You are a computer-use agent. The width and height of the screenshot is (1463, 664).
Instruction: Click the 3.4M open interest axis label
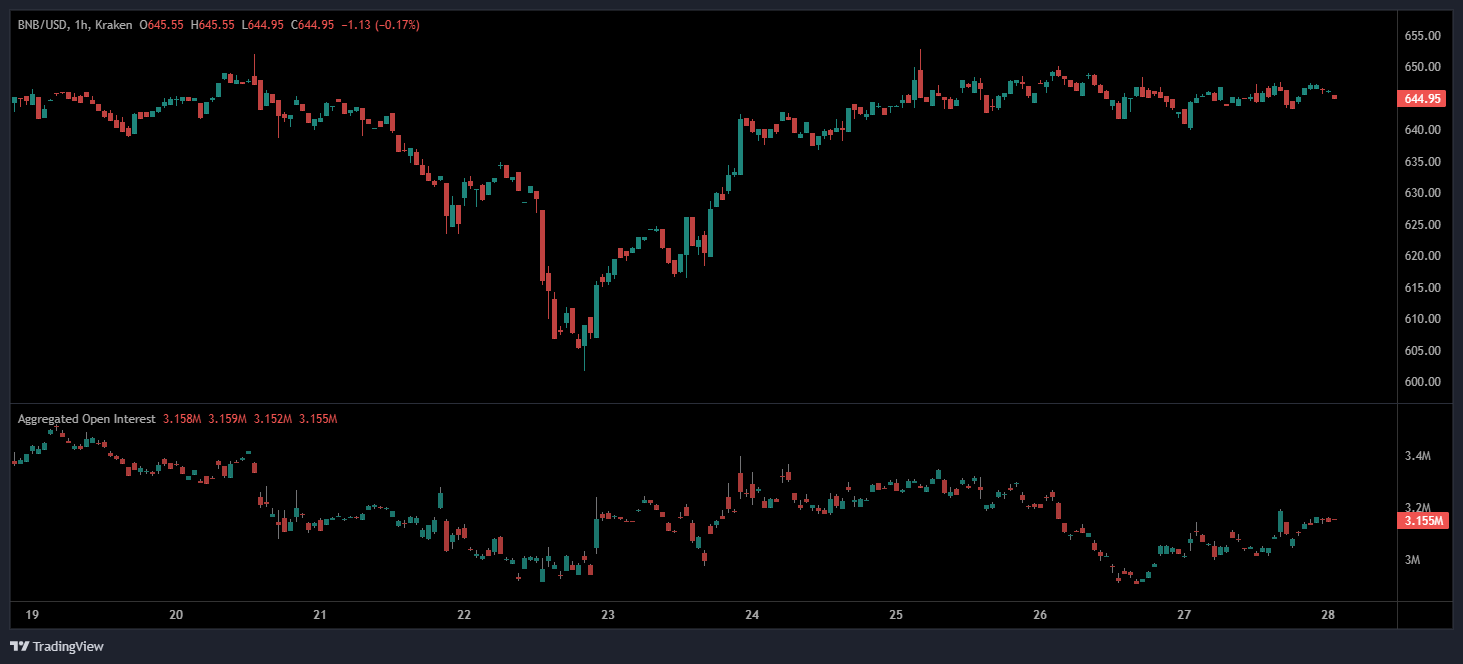click(1417, 456)
